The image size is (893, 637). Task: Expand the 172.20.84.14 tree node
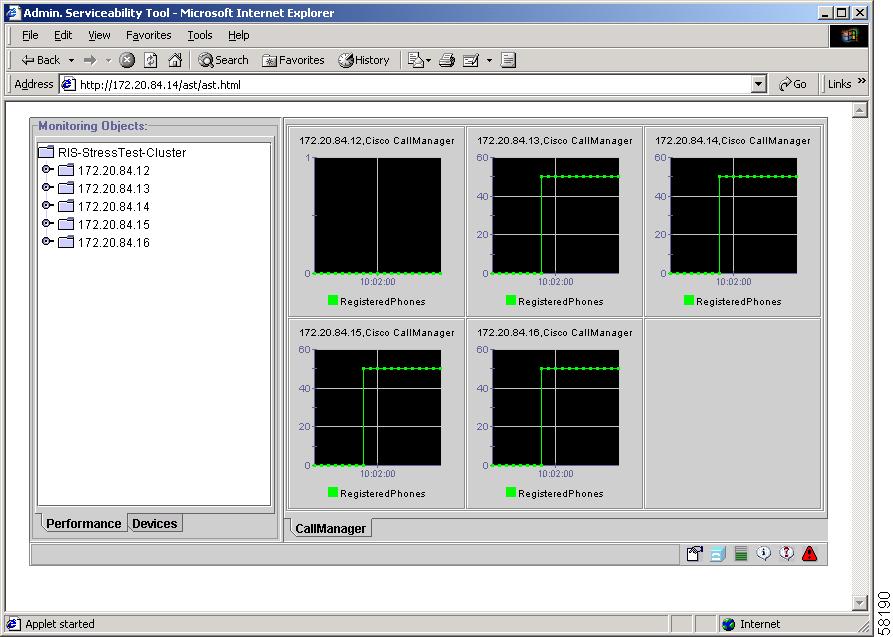(x=48, y=205)
